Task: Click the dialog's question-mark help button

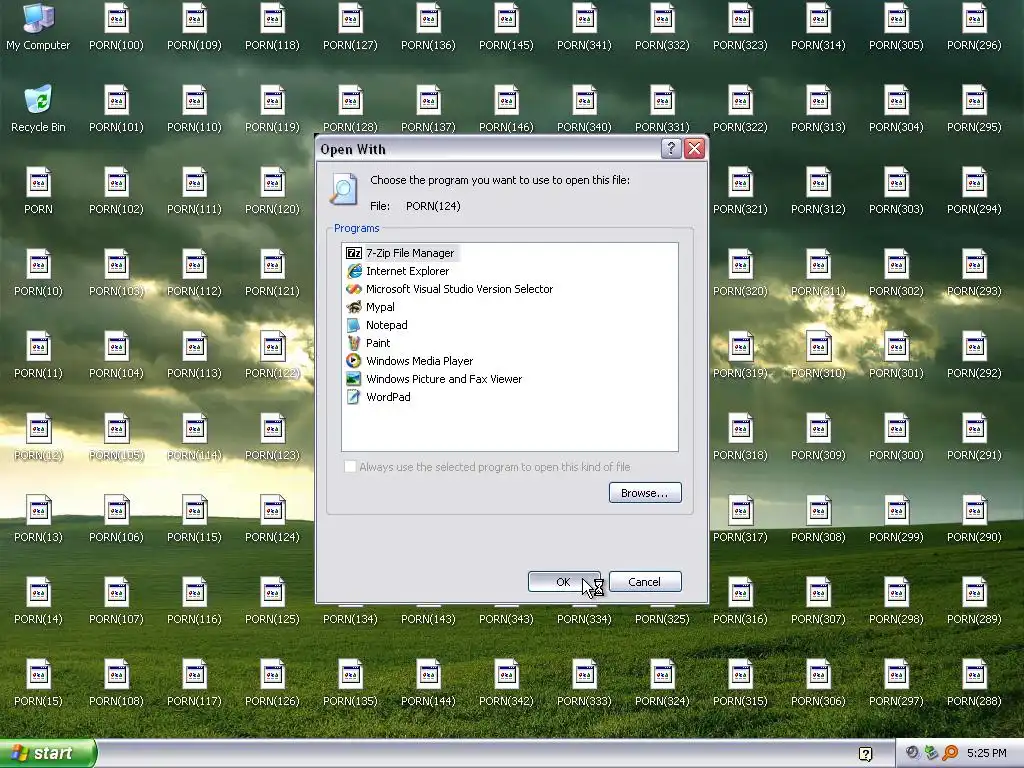Action: pyautogui.click(x=671, y=149)
